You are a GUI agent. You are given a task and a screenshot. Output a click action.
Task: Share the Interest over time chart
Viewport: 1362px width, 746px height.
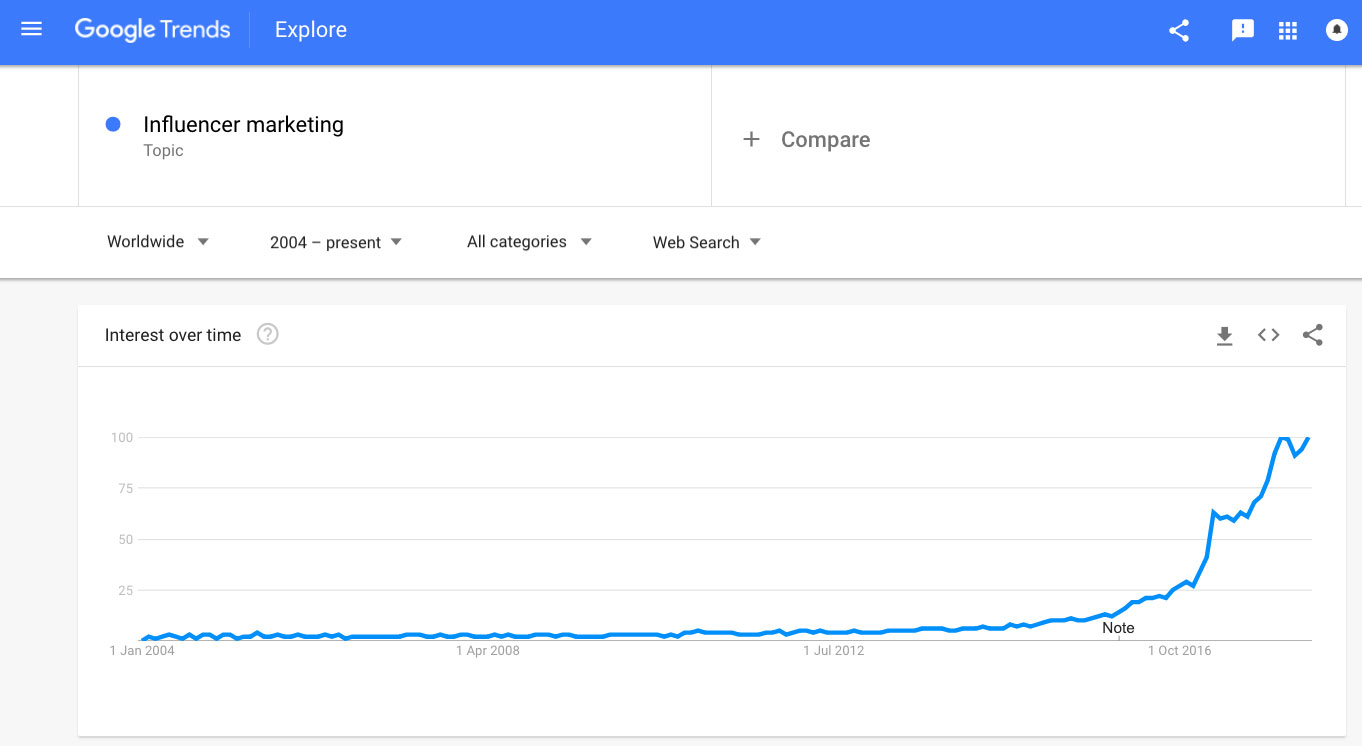coord(1313,336)
